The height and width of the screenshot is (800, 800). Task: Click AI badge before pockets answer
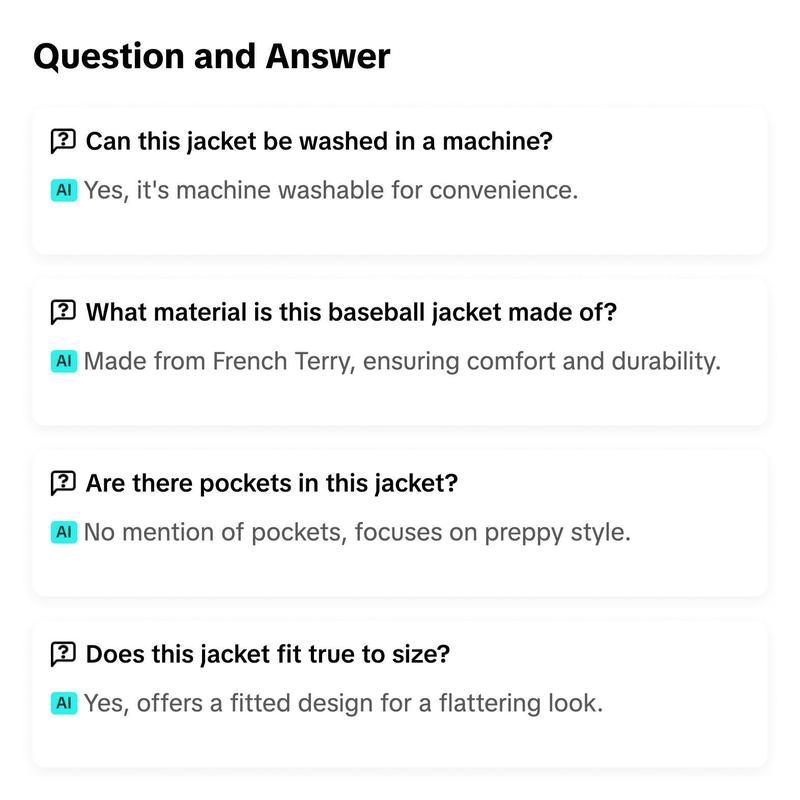click(64, 532)
